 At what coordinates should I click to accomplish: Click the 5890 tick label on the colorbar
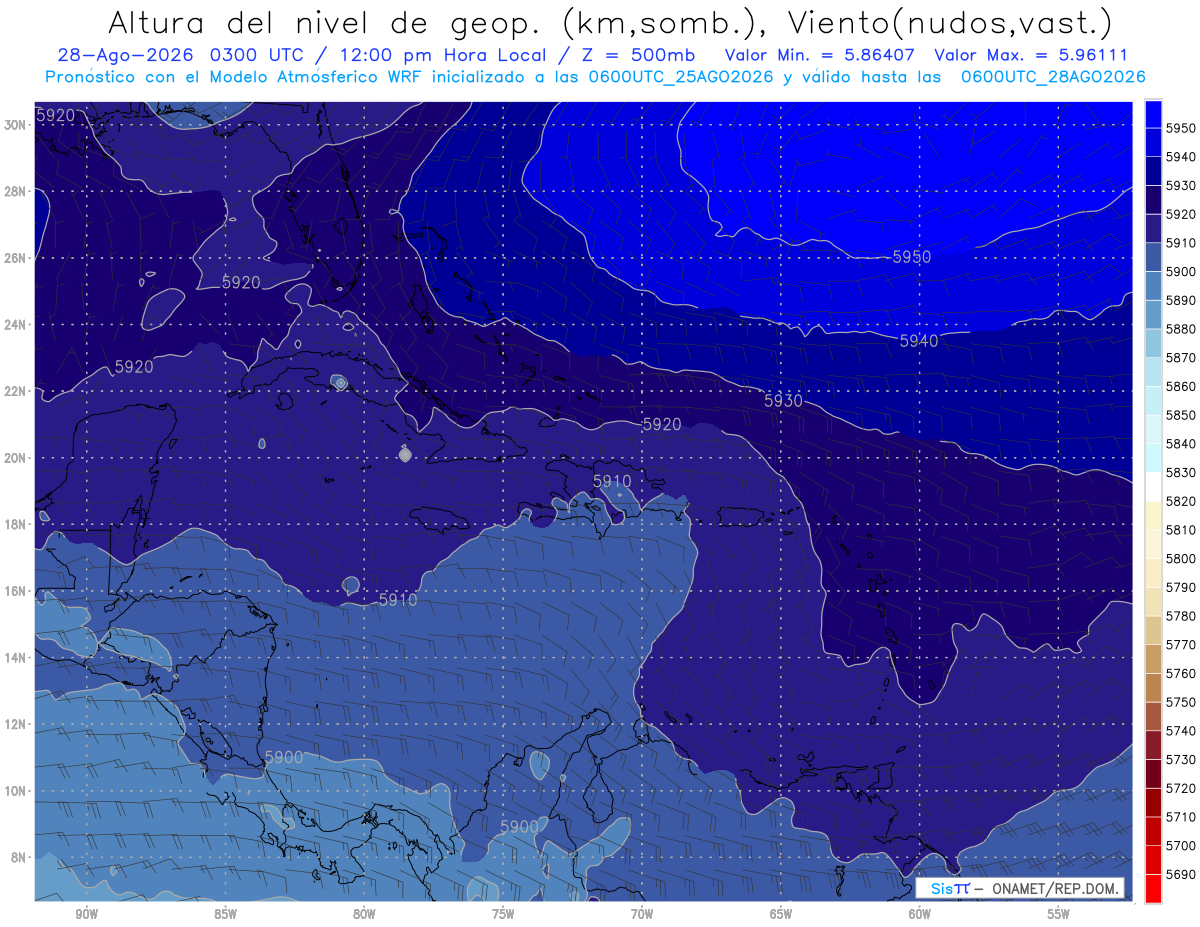click(x=1181, y=300)
